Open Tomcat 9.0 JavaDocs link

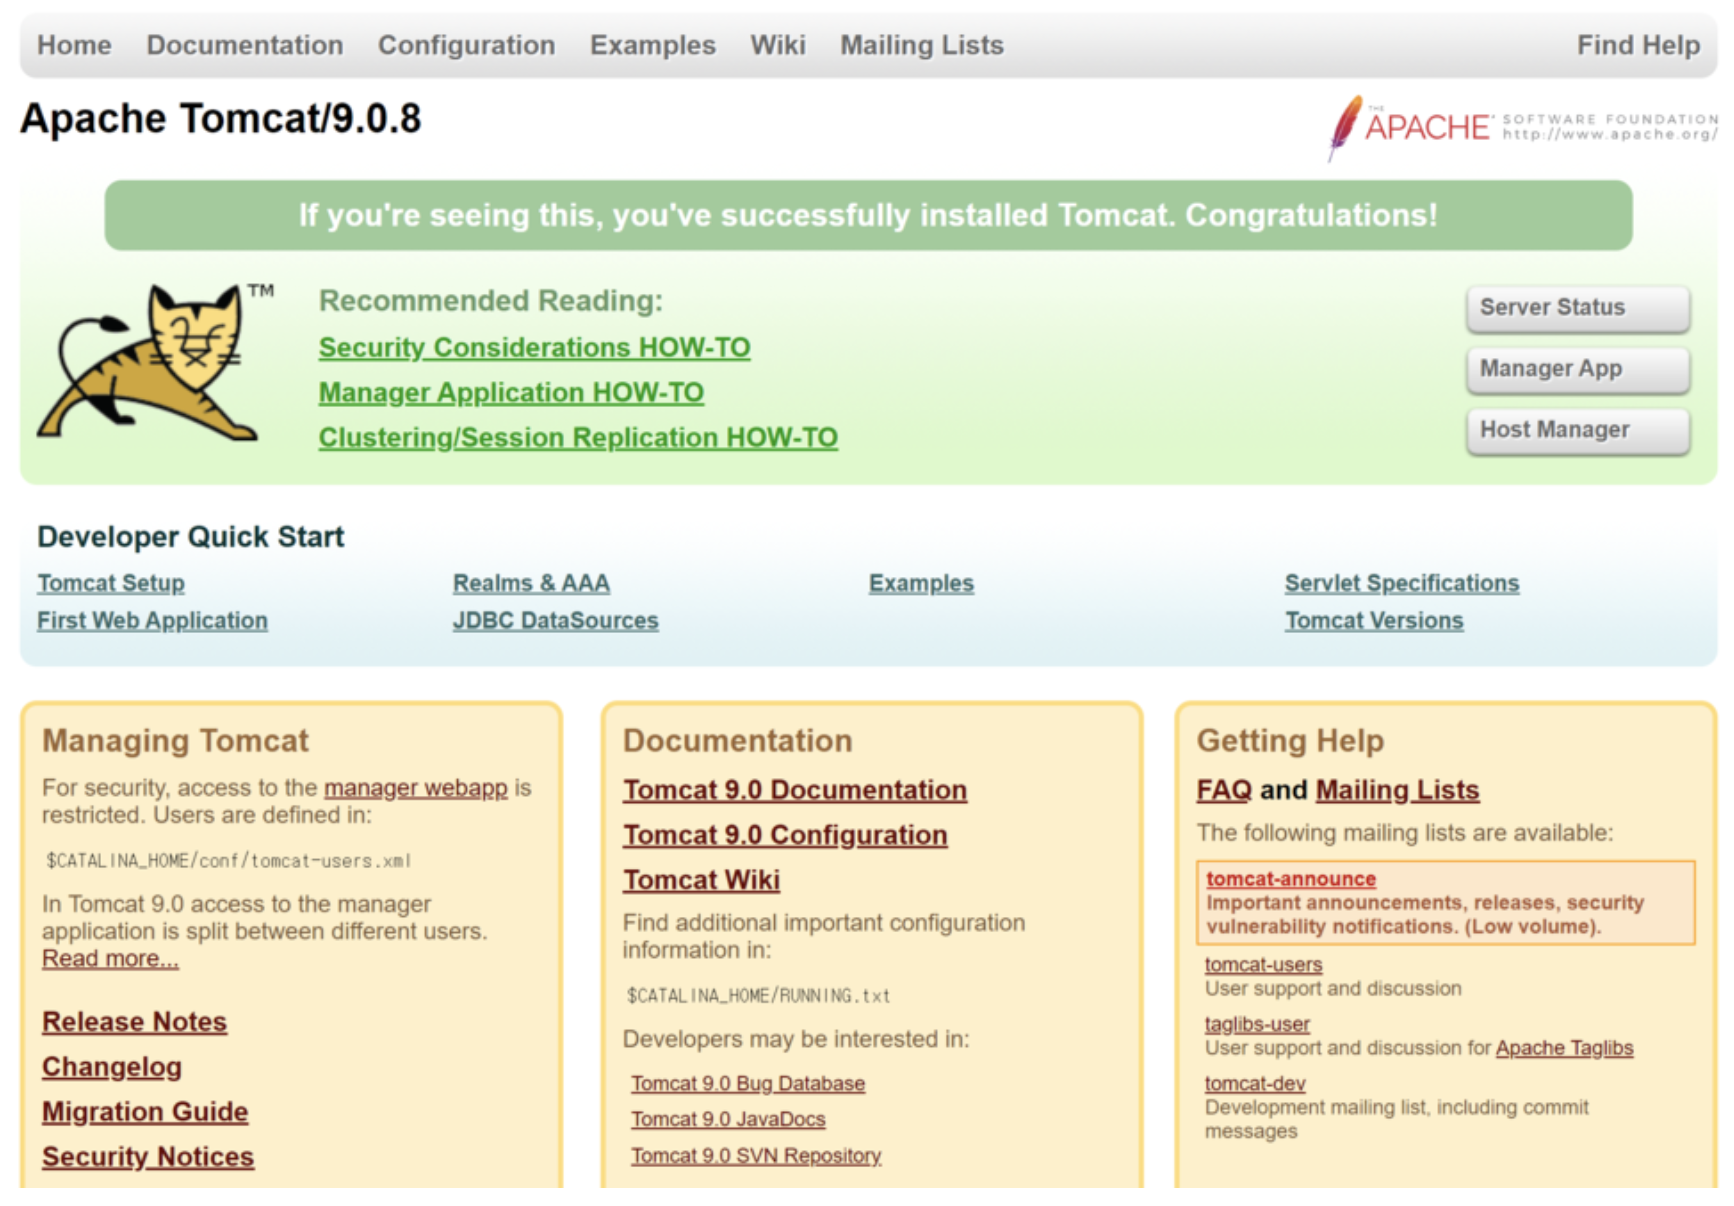point(728,1120)
